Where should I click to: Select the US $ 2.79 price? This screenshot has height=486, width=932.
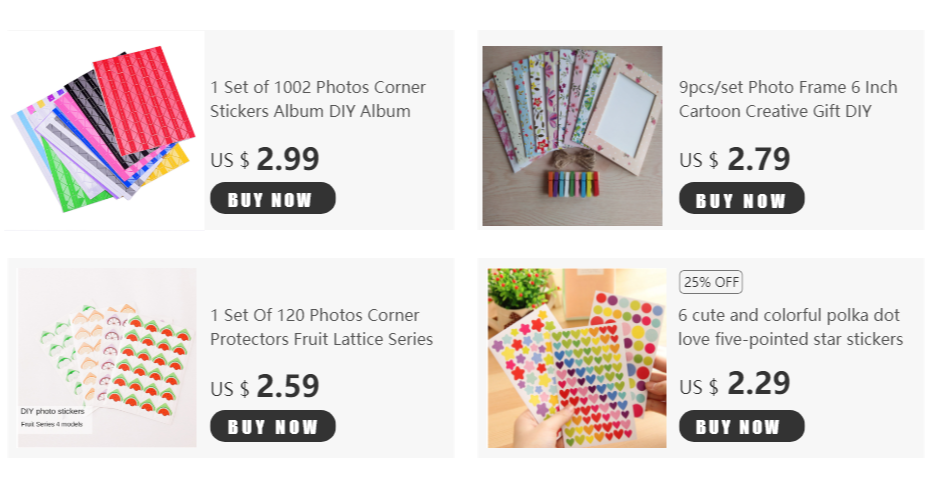tap(735, 159)
